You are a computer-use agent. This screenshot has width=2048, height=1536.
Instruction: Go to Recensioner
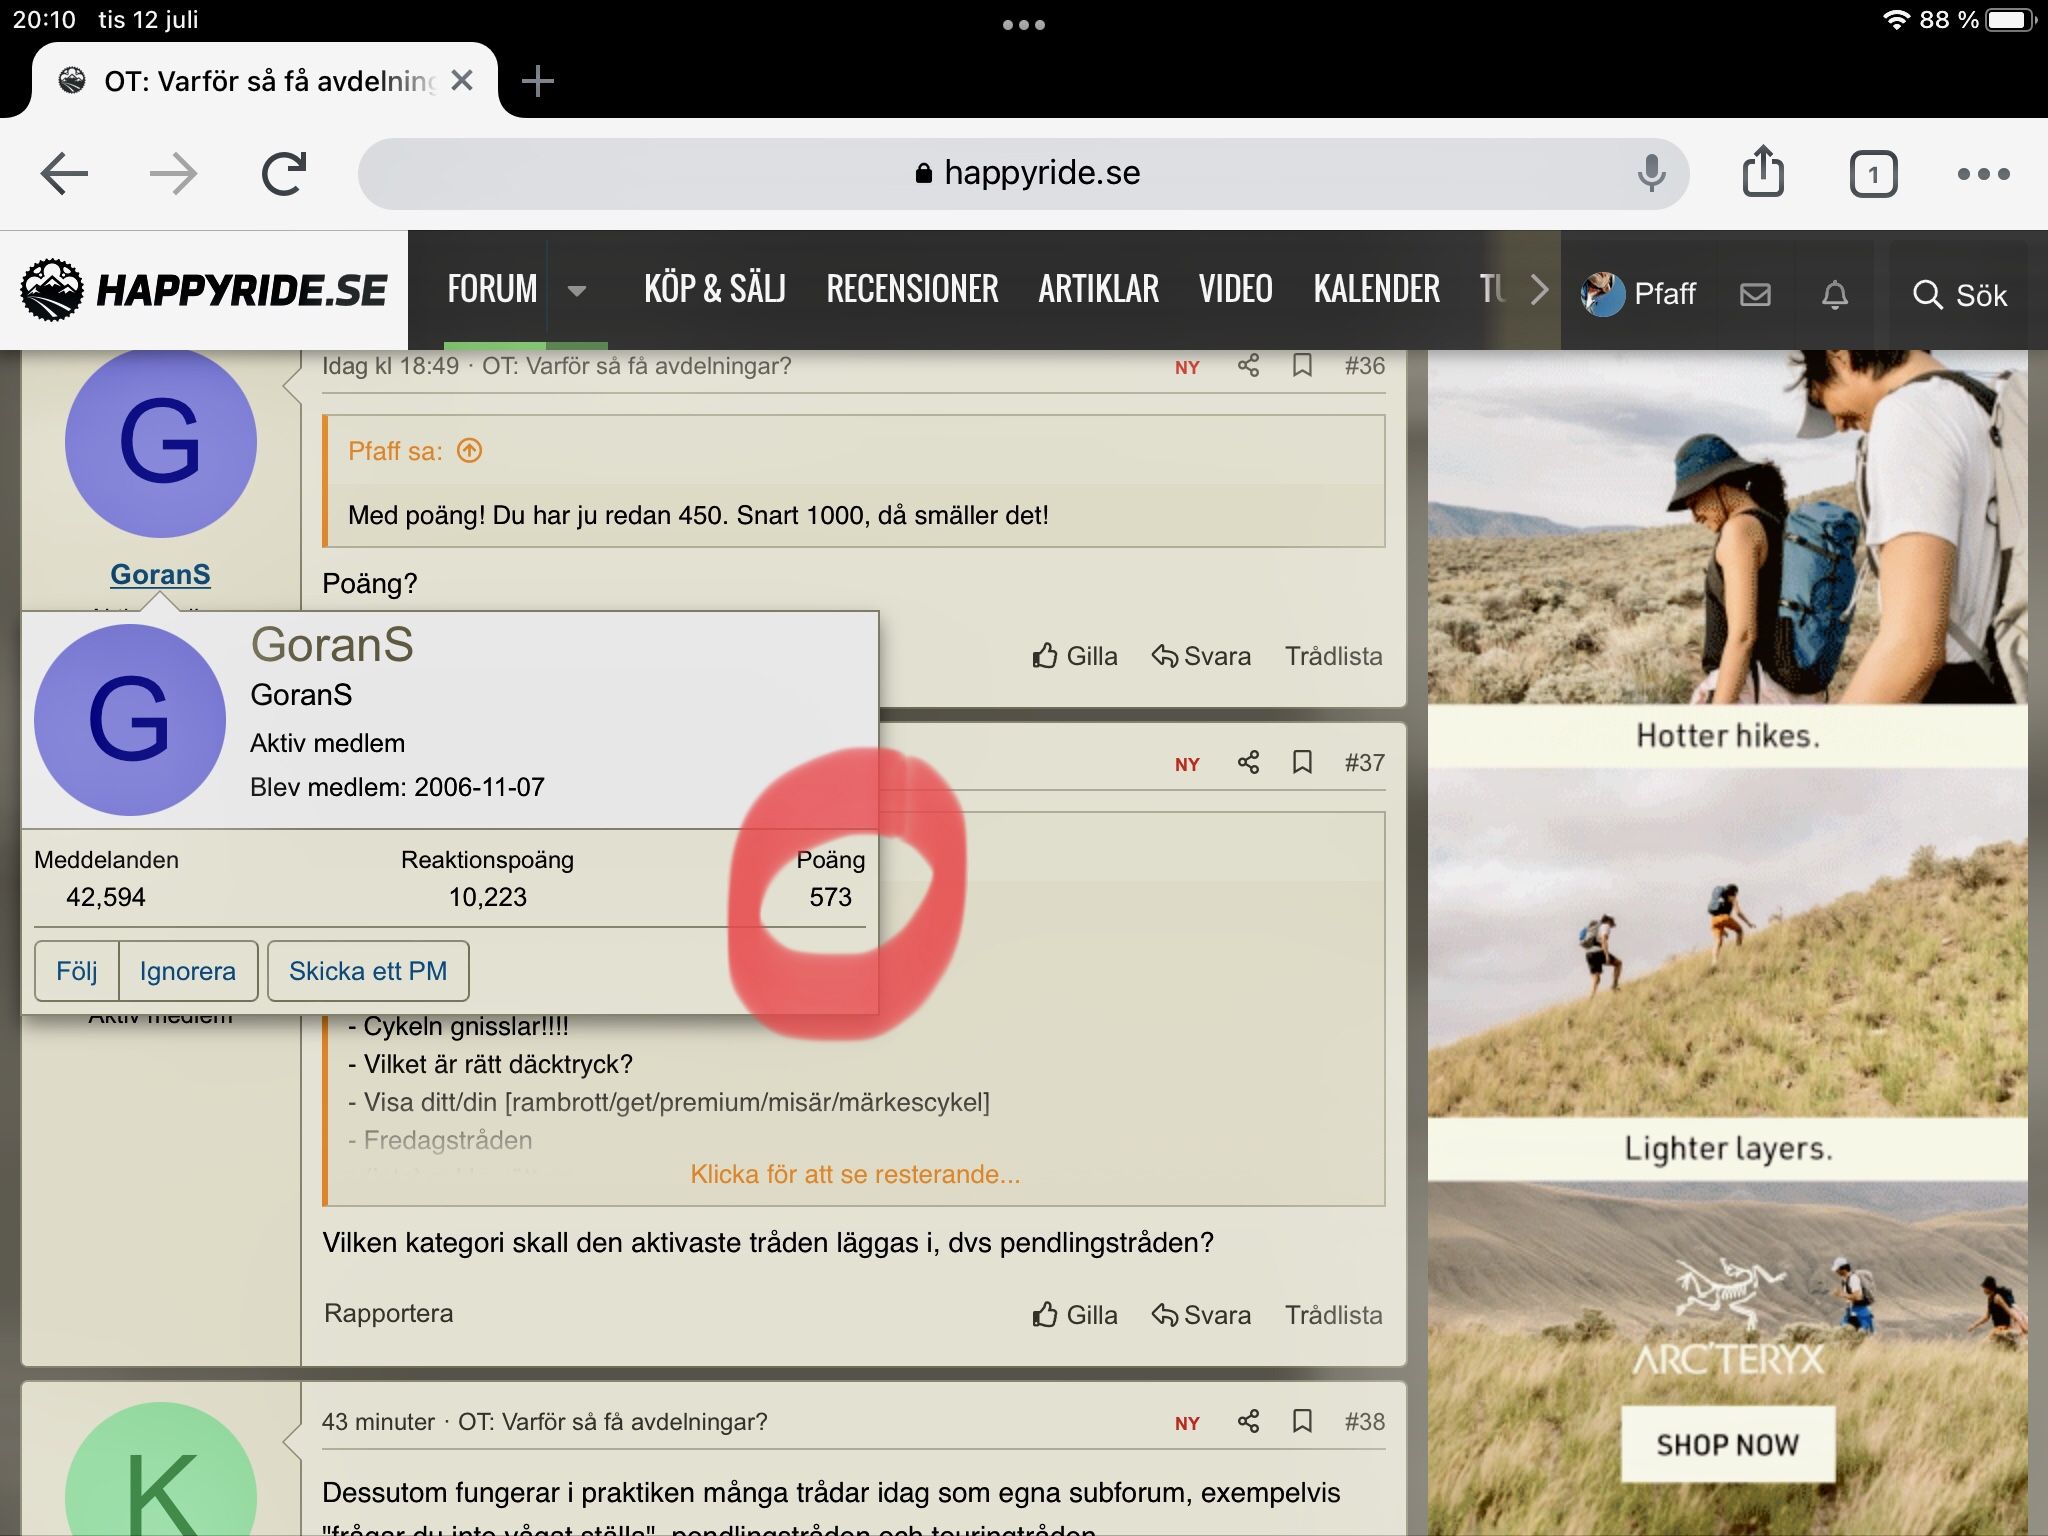click(912, 290)
